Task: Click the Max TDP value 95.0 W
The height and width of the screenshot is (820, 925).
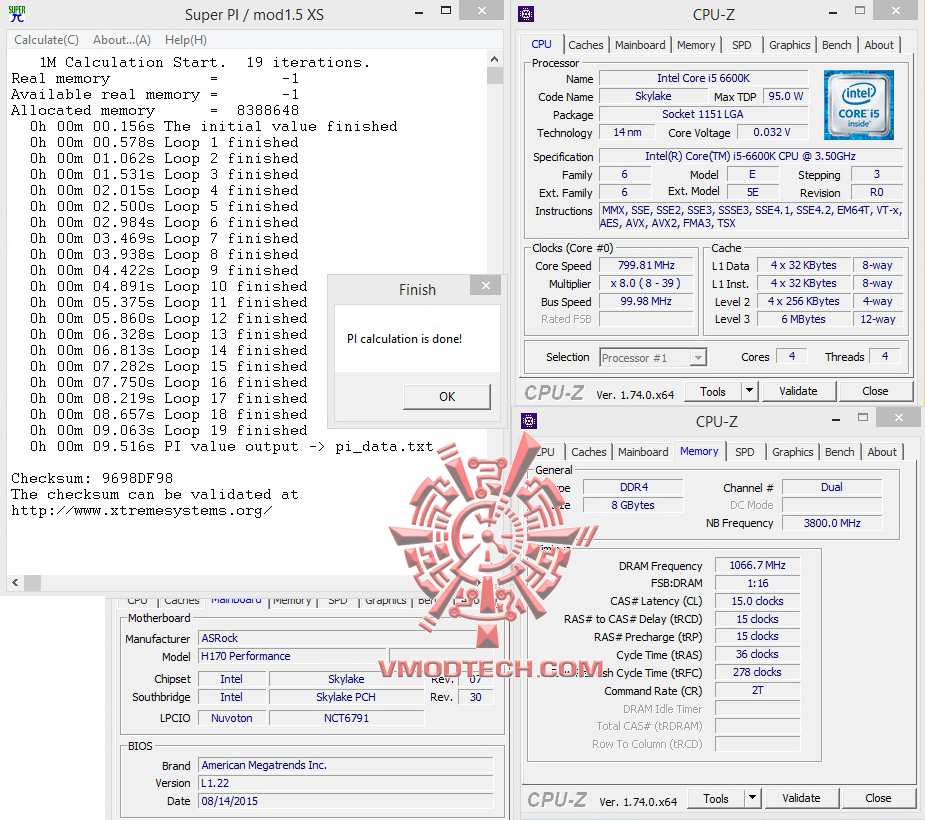Action: coord(785,96)
